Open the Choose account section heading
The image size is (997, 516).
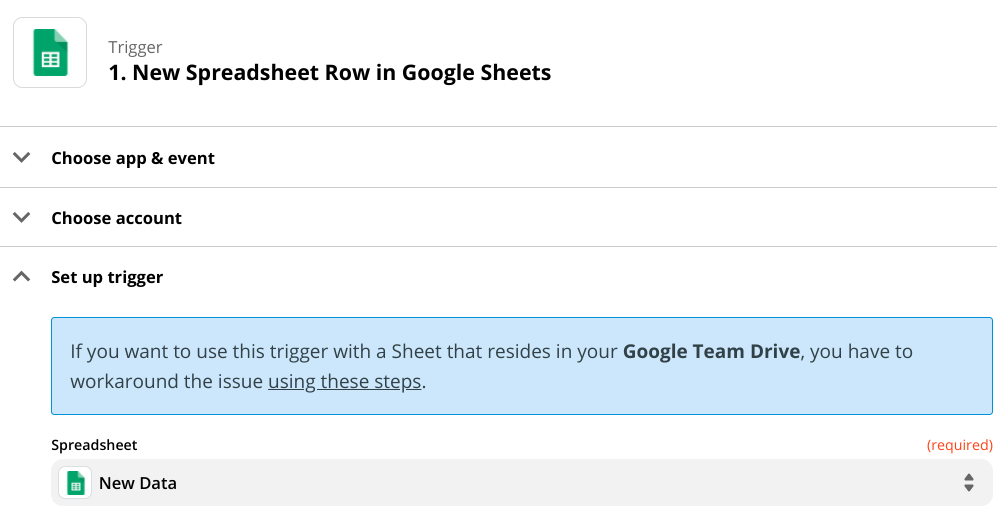[116, 218]
